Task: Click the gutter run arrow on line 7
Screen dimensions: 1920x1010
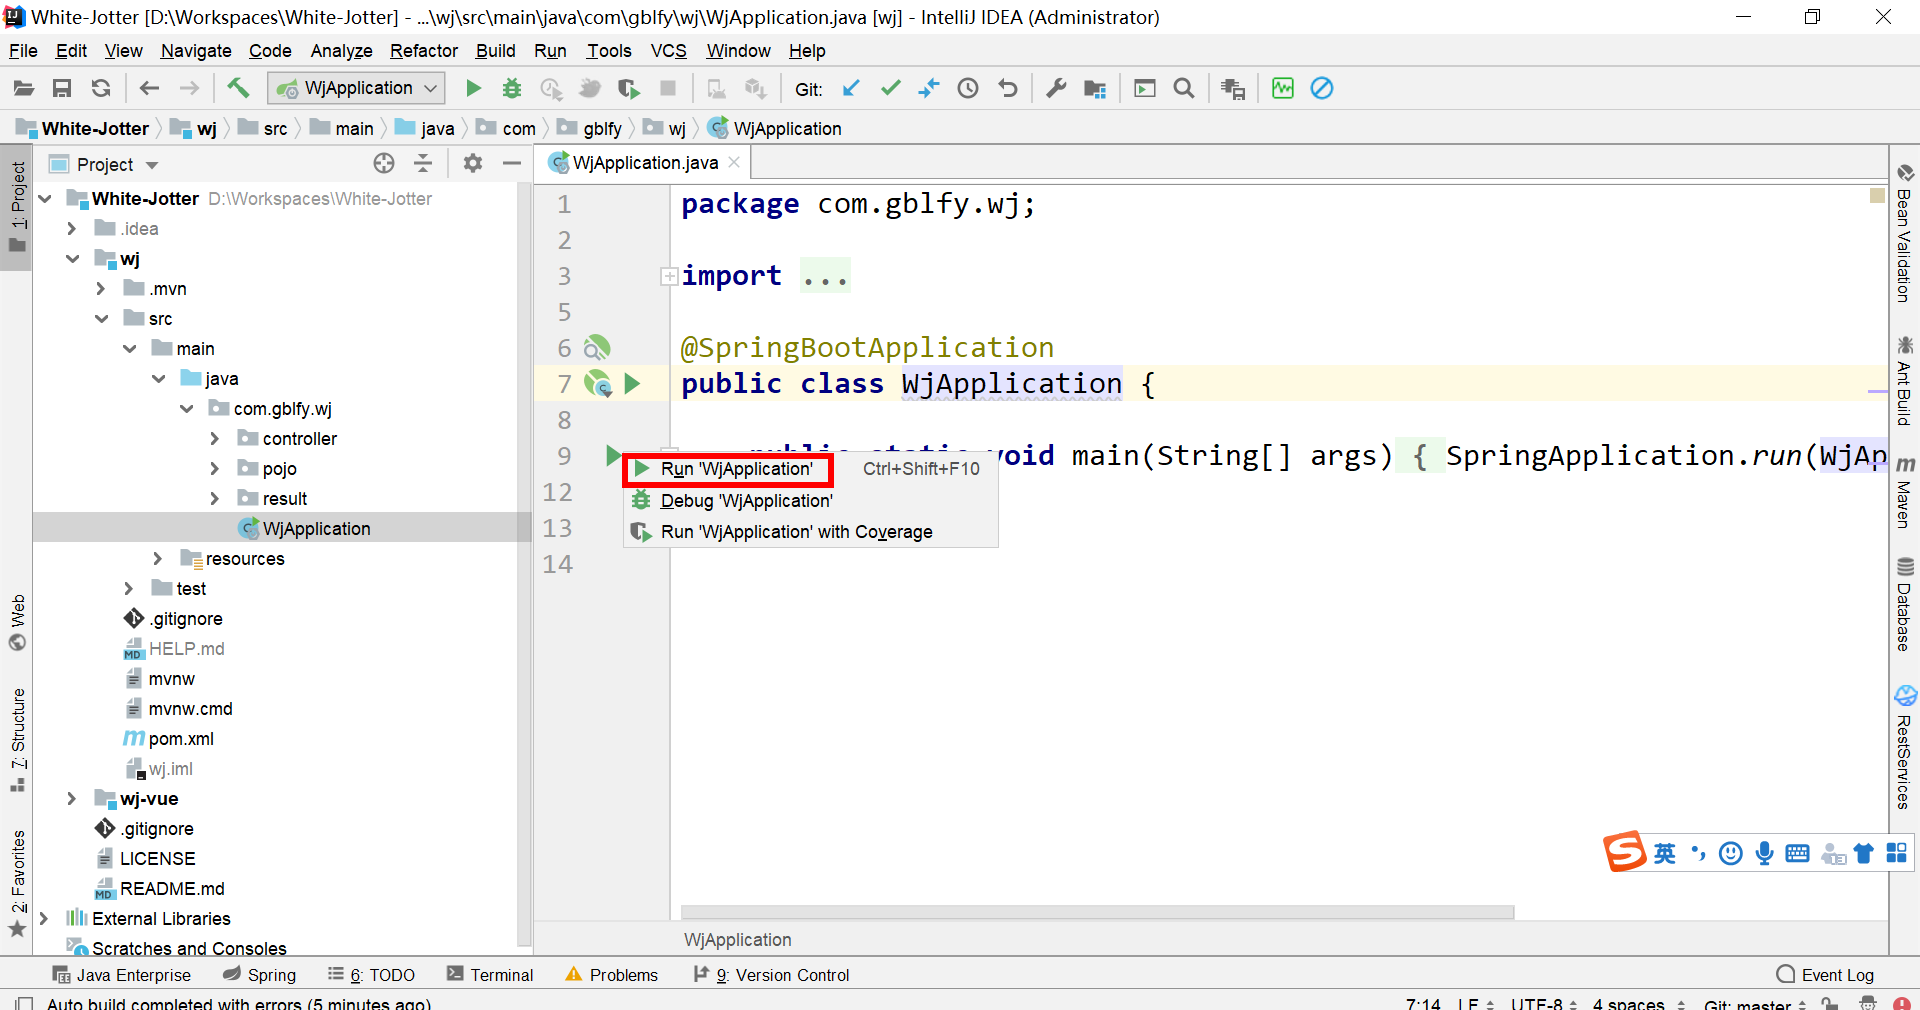Action: click(632, 383)
